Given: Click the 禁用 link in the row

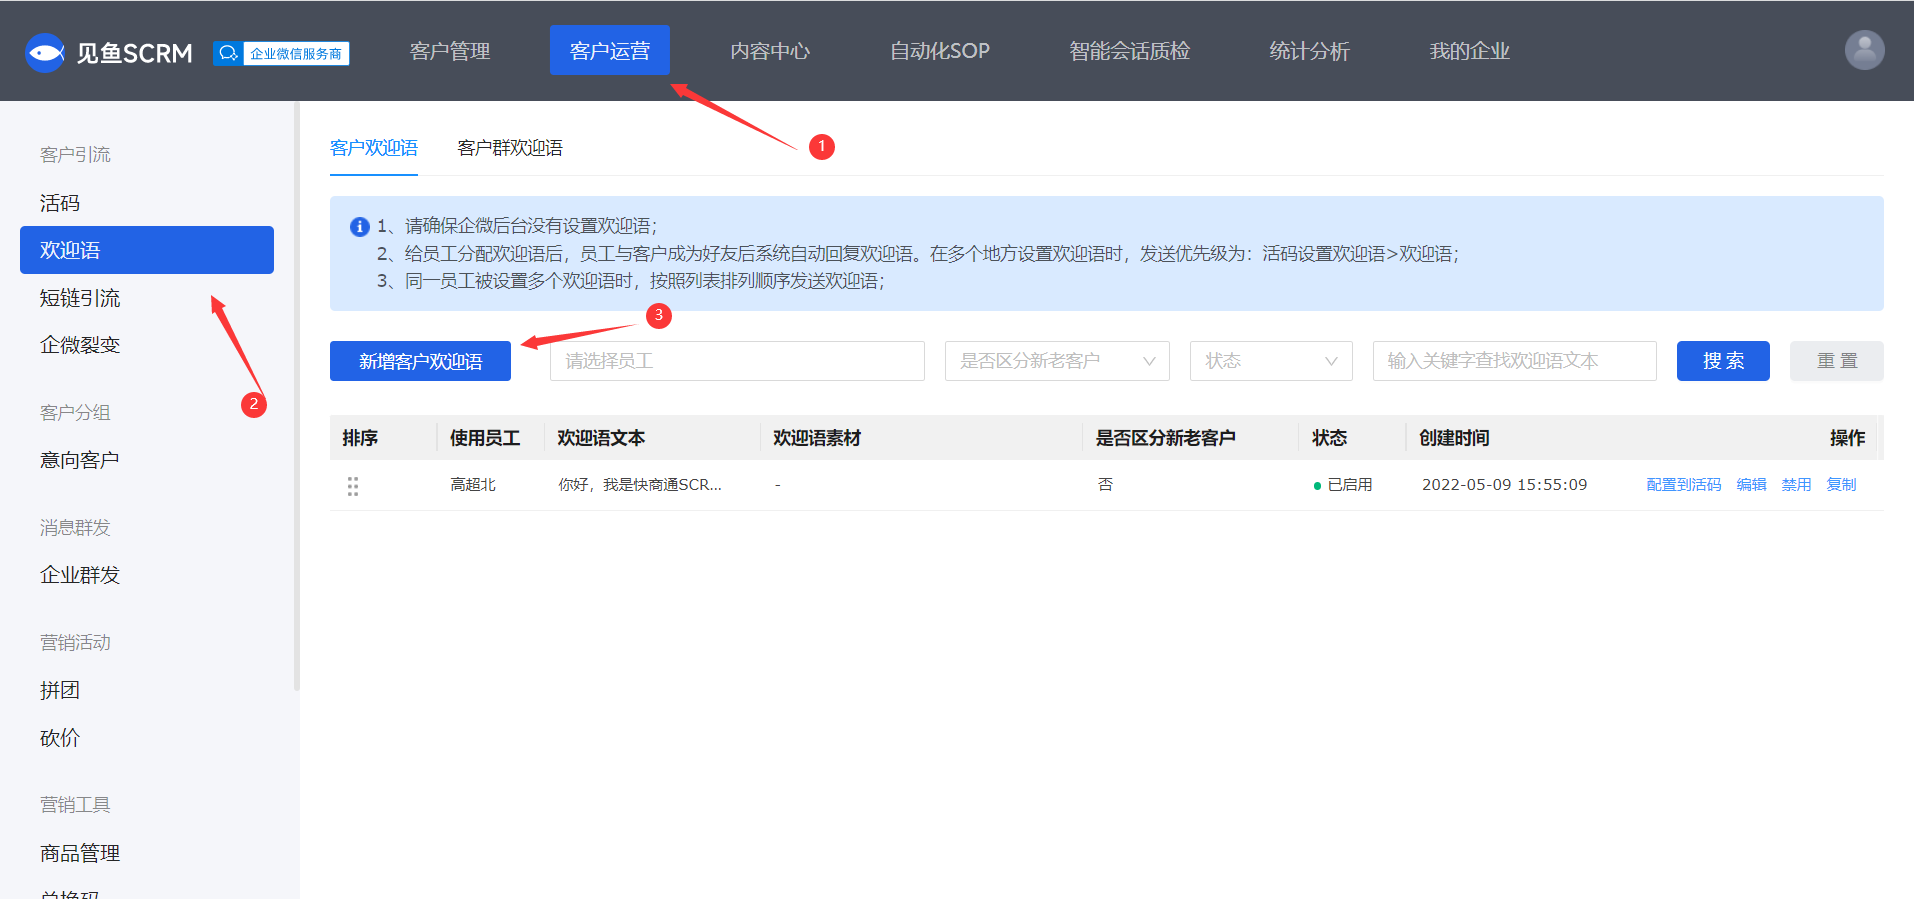Looking at the screenshot, I should [x=1796, y=485].
